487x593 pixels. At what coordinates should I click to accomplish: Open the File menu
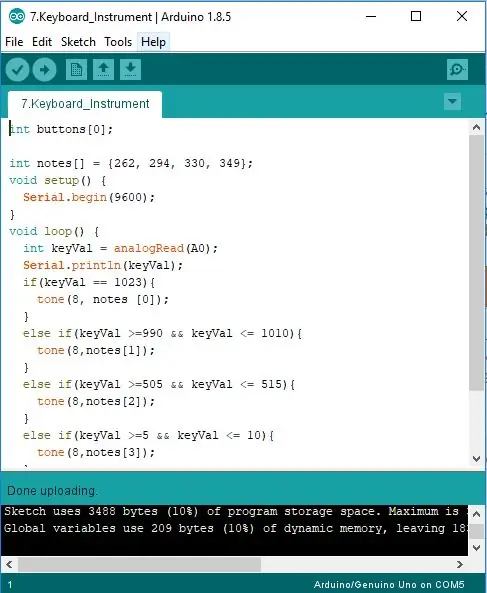pos(14,42)
